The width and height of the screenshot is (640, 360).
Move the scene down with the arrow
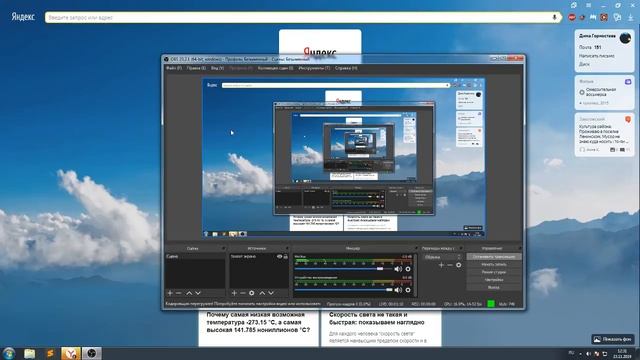pos(198,293)
